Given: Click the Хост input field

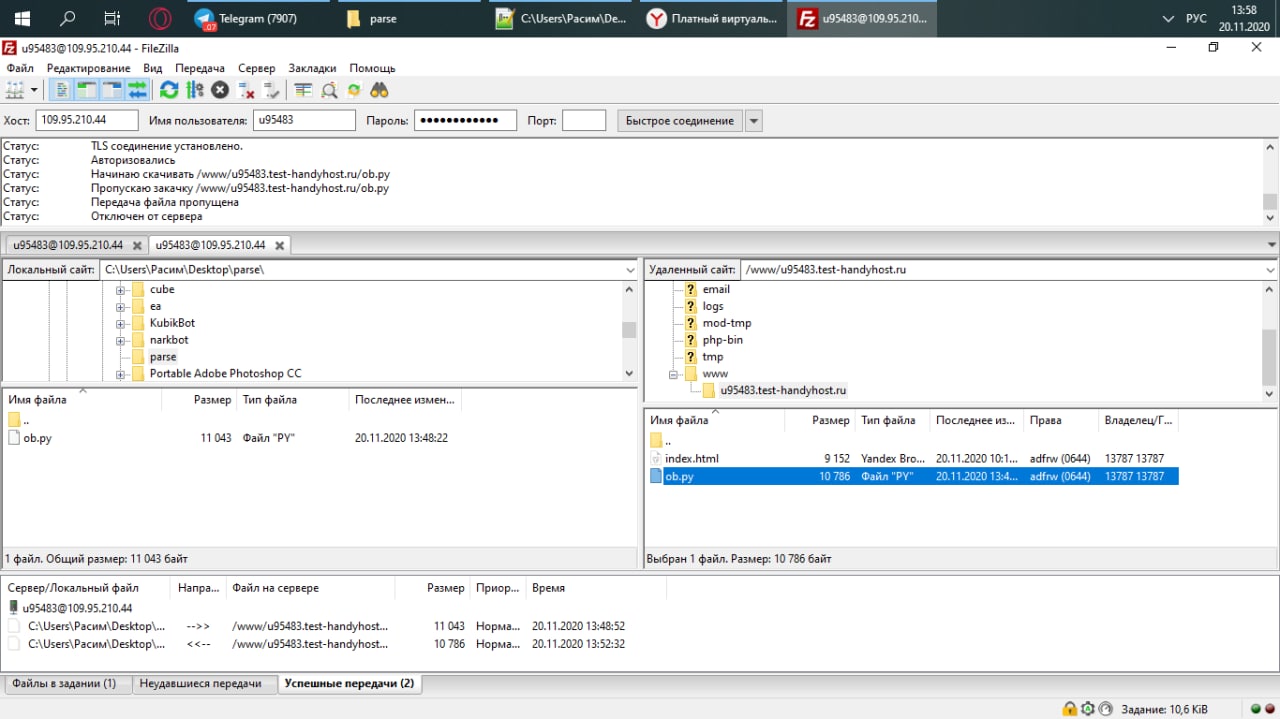Looking at the screenshot, I should pyautogui.click(x=87, y=121).
